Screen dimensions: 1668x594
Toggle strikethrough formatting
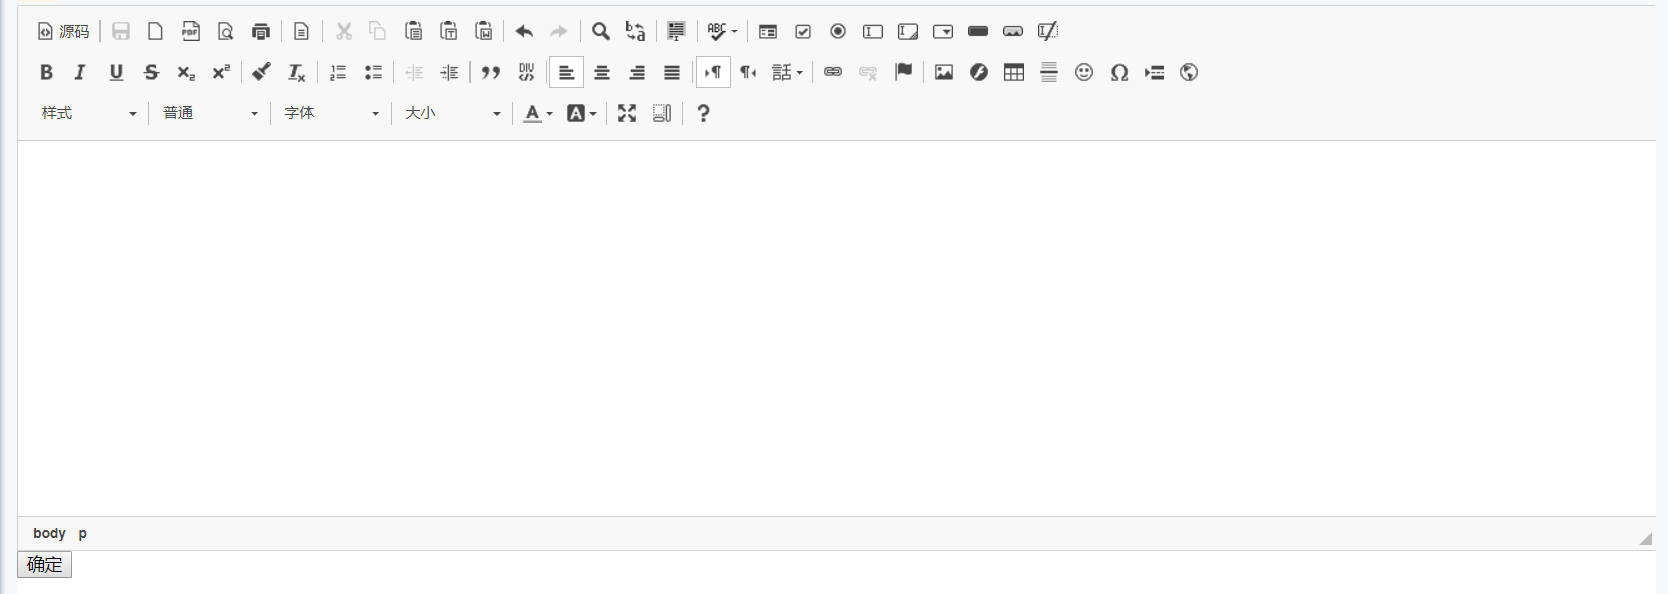[x=151, y=73]
